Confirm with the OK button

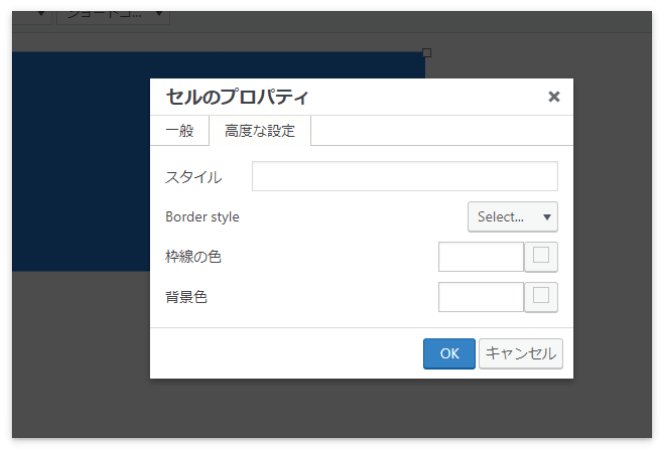(449, 353)
